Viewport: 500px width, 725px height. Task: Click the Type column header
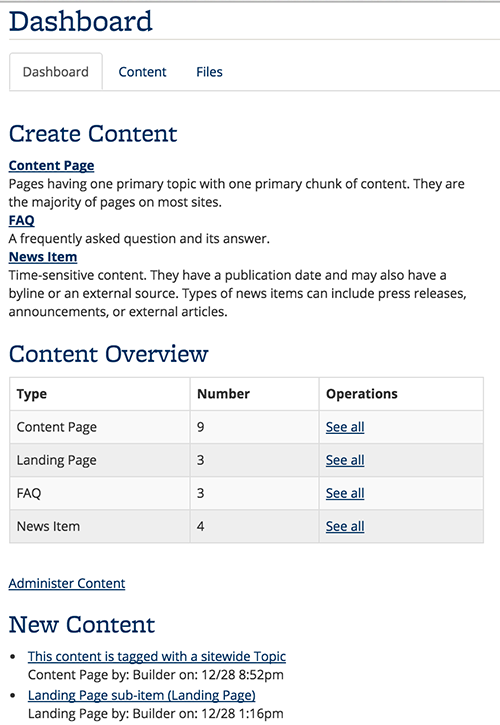coord(32,394)
